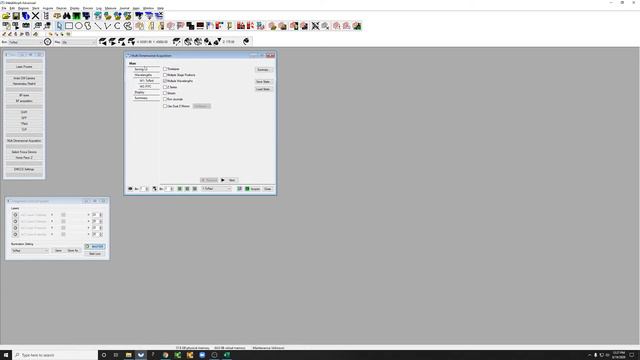The image size is (640, 360).
Task: Toggle the fourth laser on/off button
Action: tap(16, 234)
